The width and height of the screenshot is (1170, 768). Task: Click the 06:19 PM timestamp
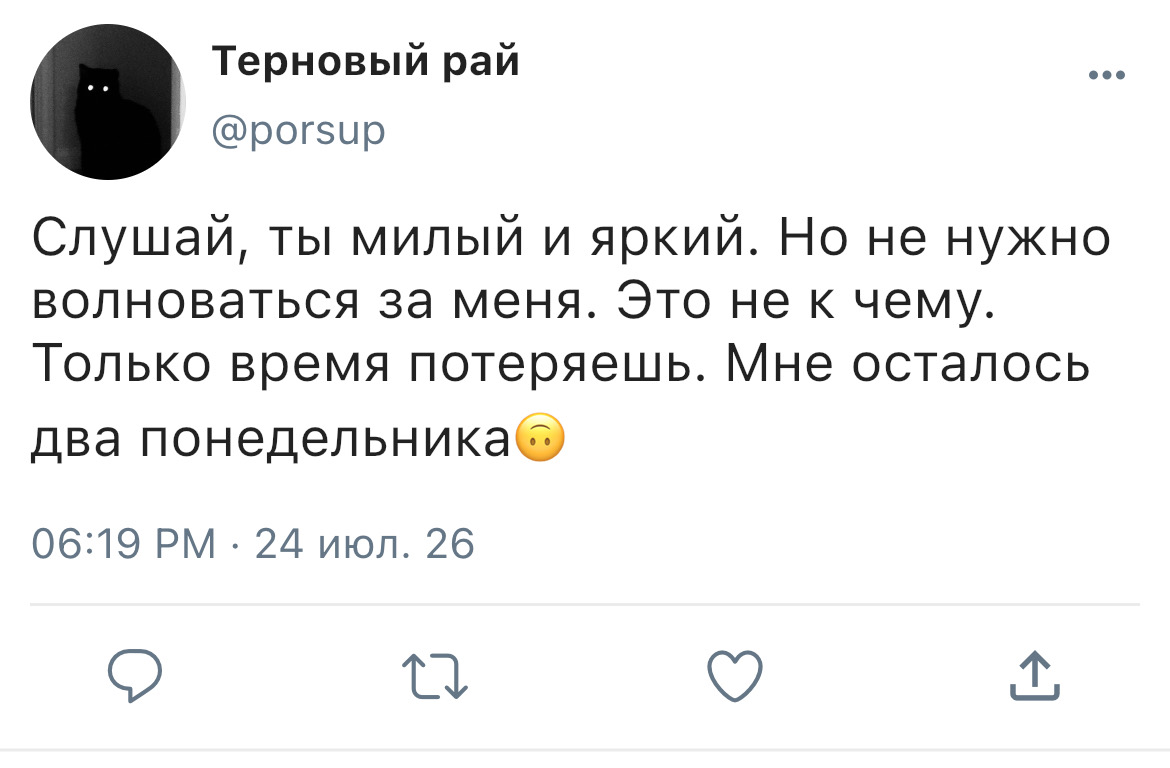tap(124, 543)
